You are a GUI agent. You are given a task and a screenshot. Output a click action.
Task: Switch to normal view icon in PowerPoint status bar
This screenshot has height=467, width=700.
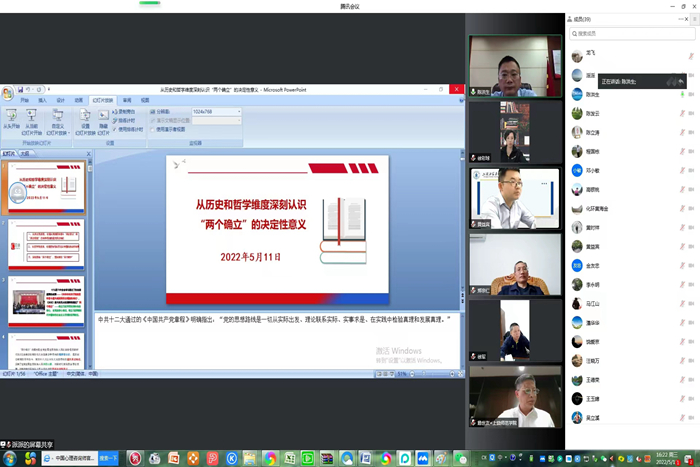pyautogui.click(x=379, y=374)
